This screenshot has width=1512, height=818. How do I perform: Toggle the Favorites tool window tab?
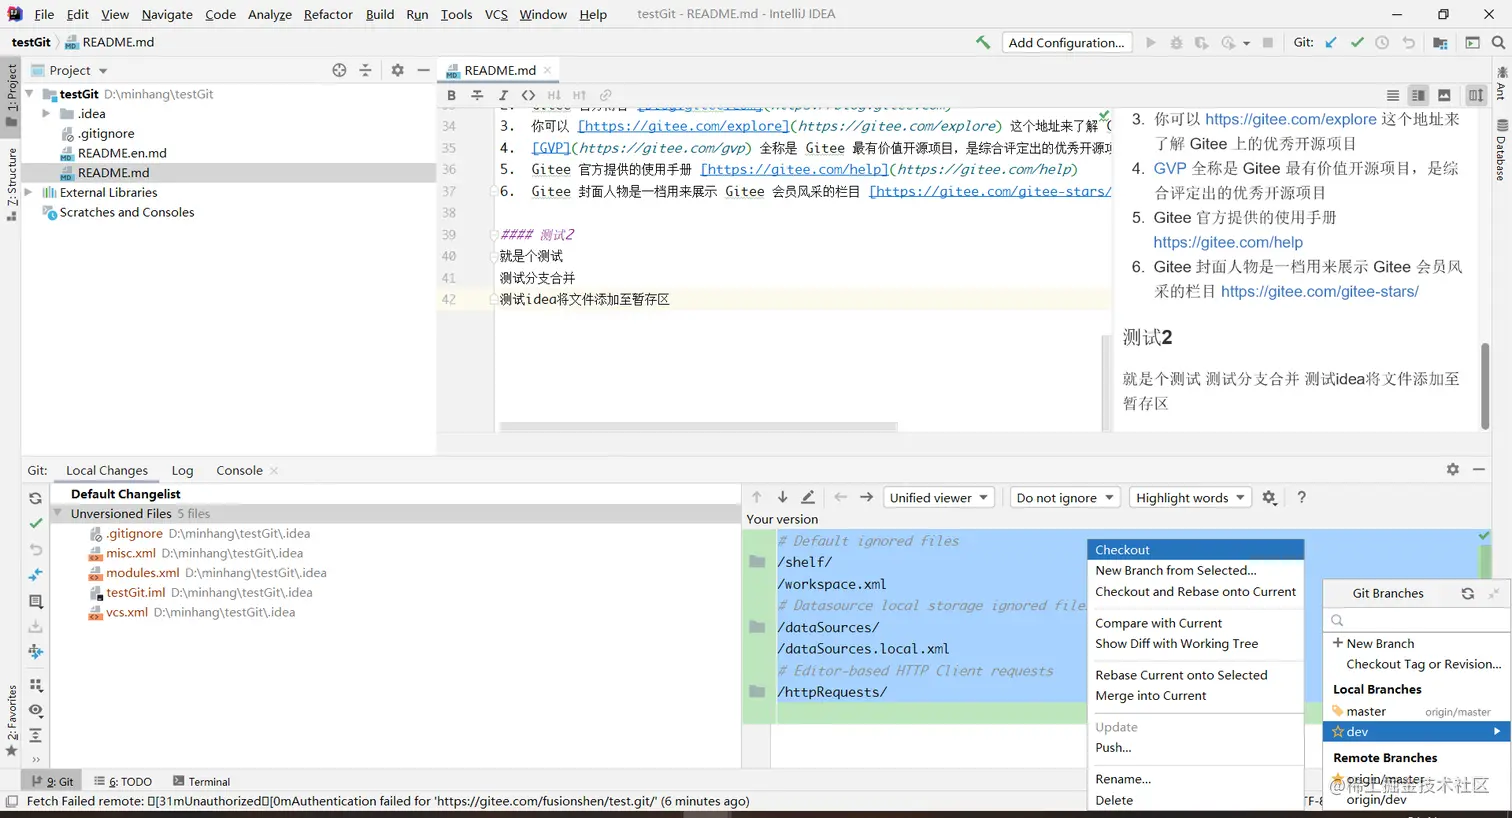pos(12,720)
